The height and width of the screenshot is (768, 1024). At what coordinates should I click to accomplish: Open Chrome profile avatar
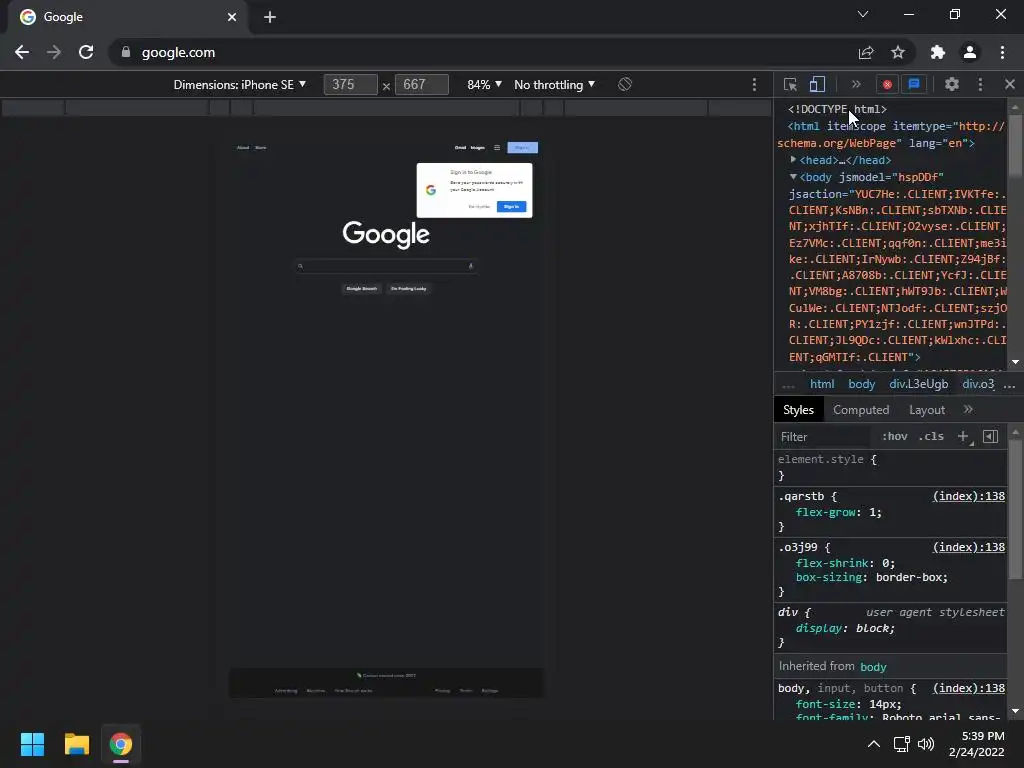click(970, 52)
